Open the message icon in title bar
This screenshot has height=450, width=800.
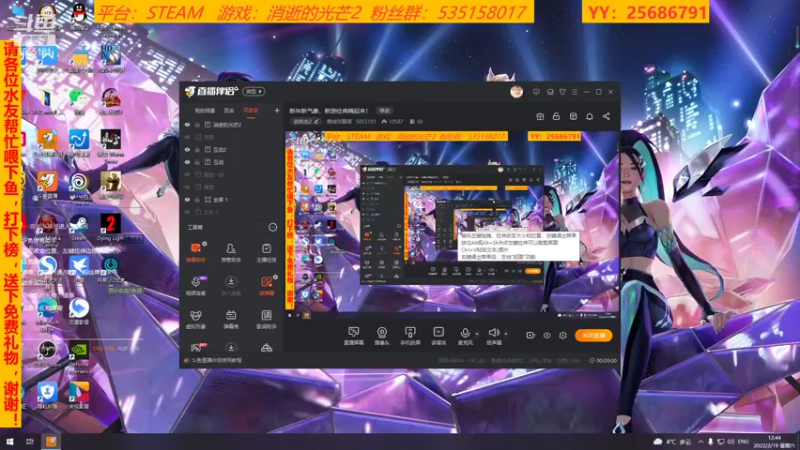point(536,92)
